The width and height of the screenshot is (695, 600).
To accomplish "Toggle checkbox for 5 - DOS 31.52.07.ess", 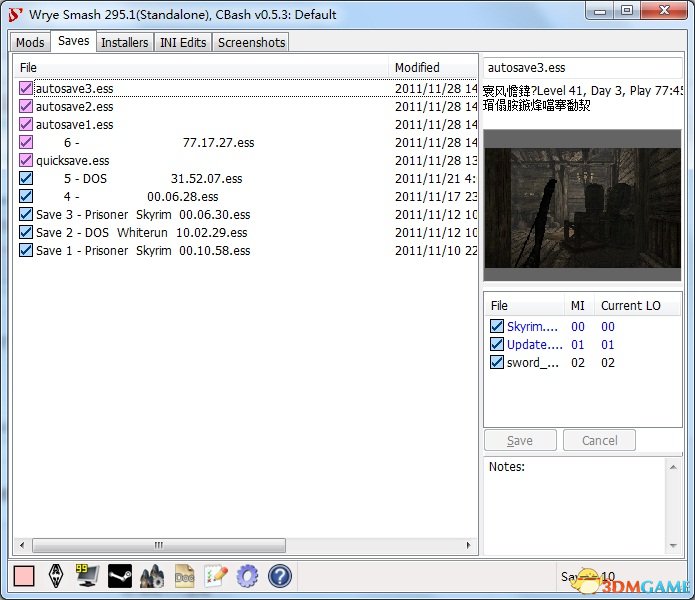I will point(26,178).
